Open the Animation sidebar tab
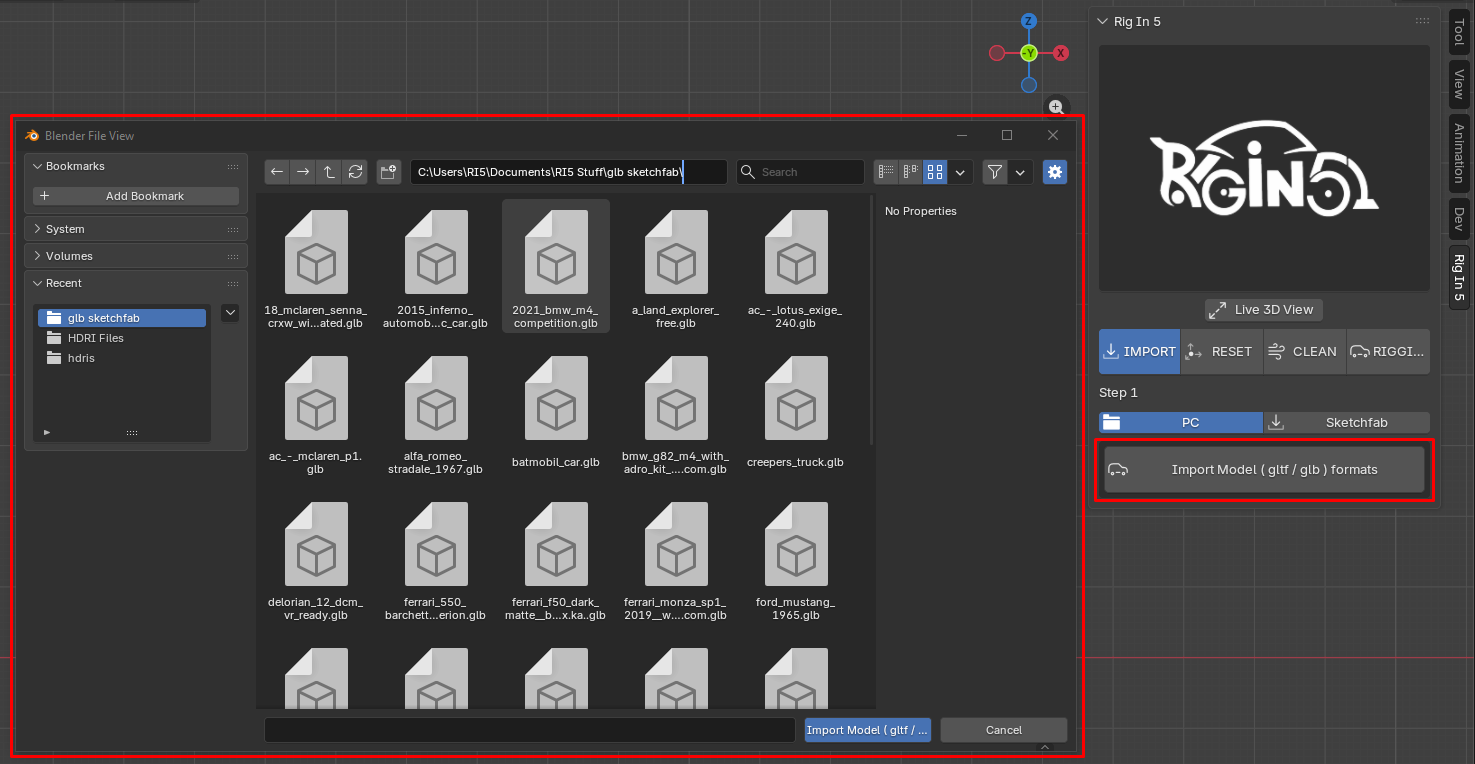1475x764 pixels. pyautogui.click(x=1459, y=153)
